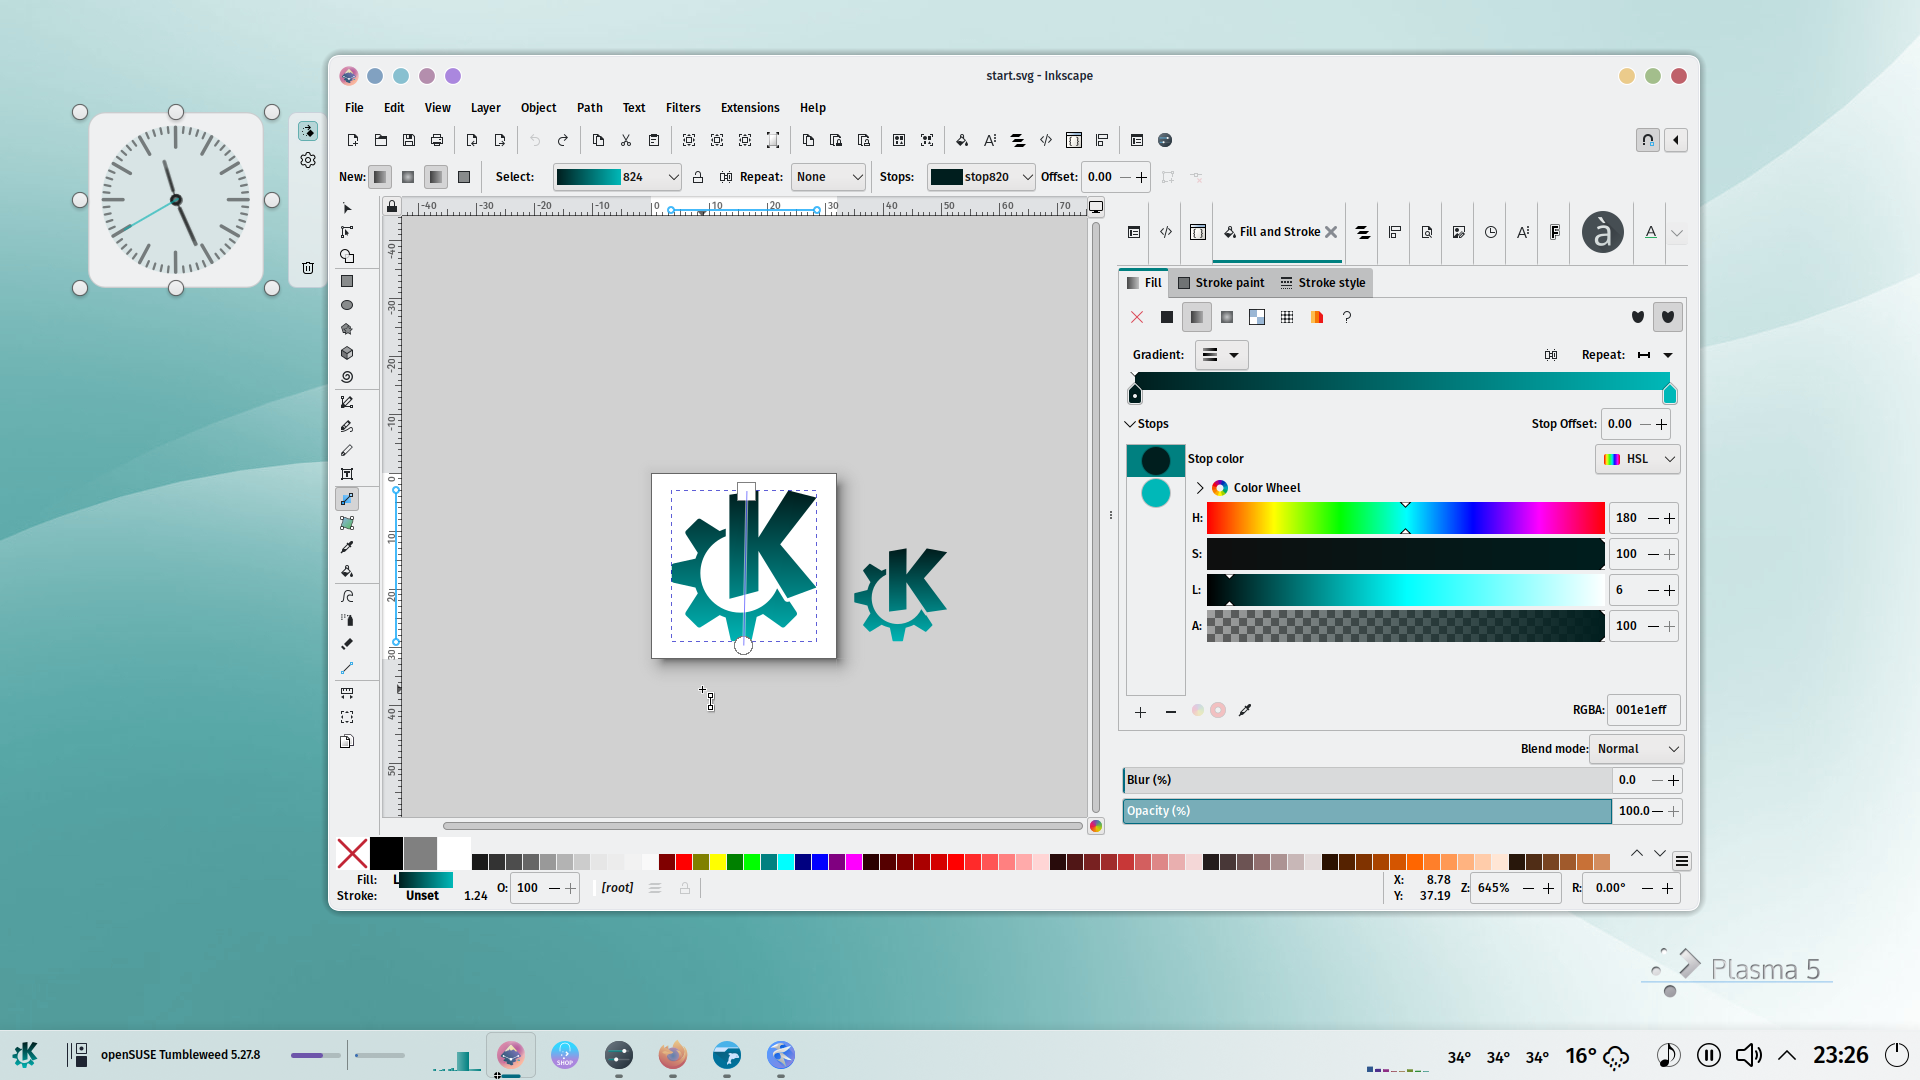Image resolution: width=1920 pixels, height=1080 pixels.
Task: Remove fill paint with the X button
Action: [1137, 317]
